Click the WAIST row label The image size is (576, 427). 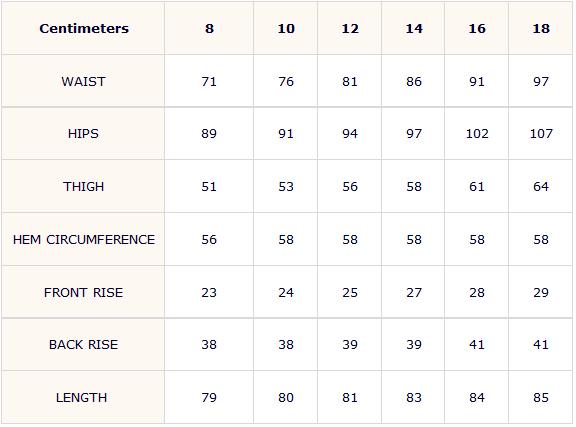(x=83, y=82)
